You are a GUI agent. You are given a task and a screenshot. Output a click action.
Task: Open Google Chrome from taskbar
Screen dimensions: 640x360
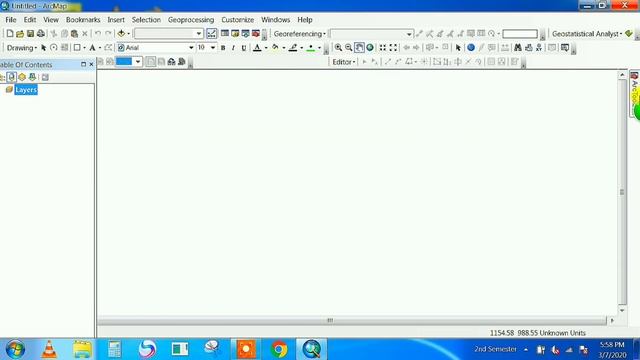(x=279, y=349)
